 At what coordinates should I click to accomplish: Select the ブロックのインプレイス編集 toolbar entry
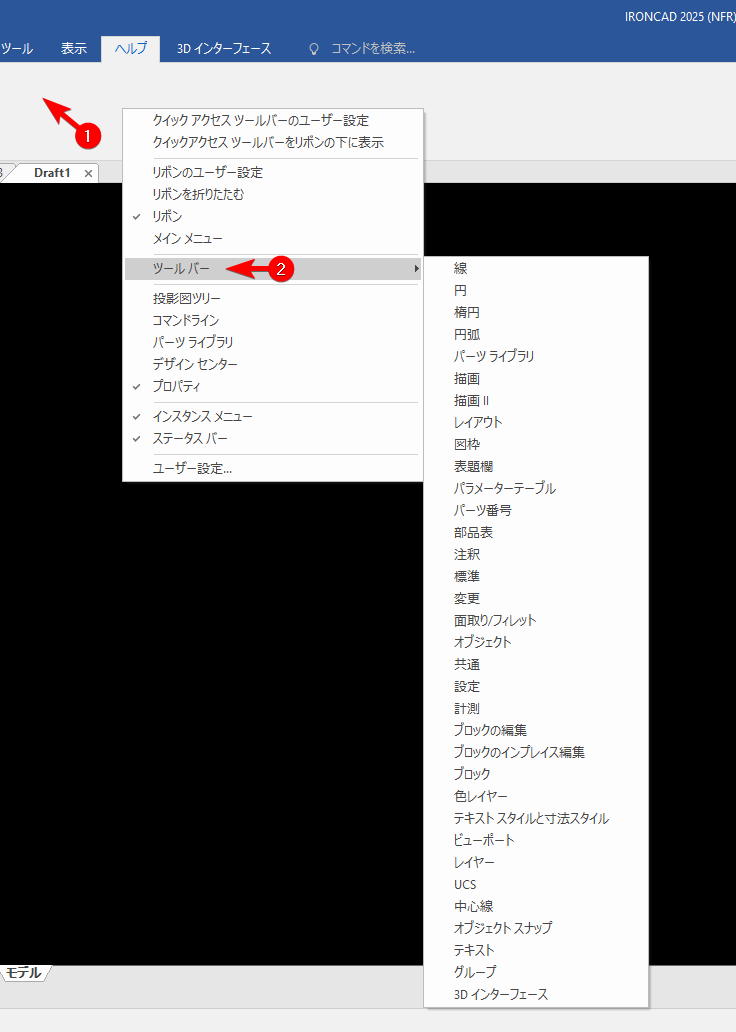(x=536, y=752)
